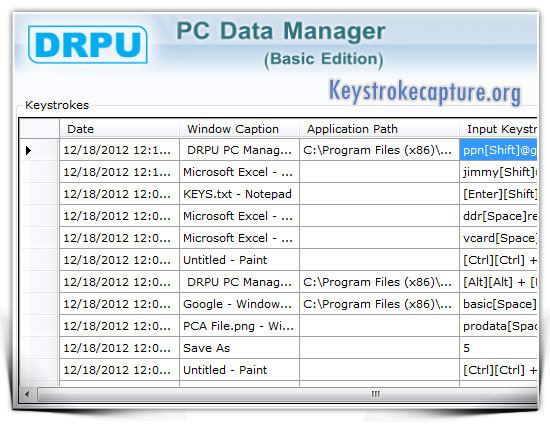Click the horizontal scrollbar left arrow

[27, 394]
